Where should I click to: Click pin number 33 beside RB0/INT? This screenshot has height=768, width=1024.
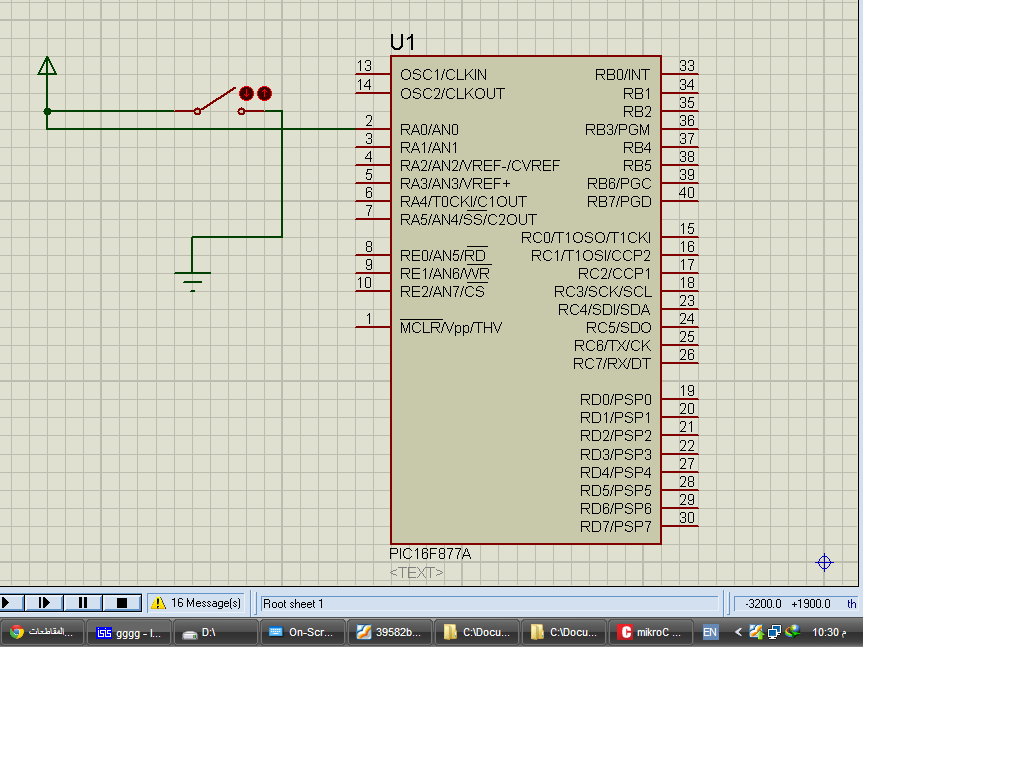click(x=687, y=66)
